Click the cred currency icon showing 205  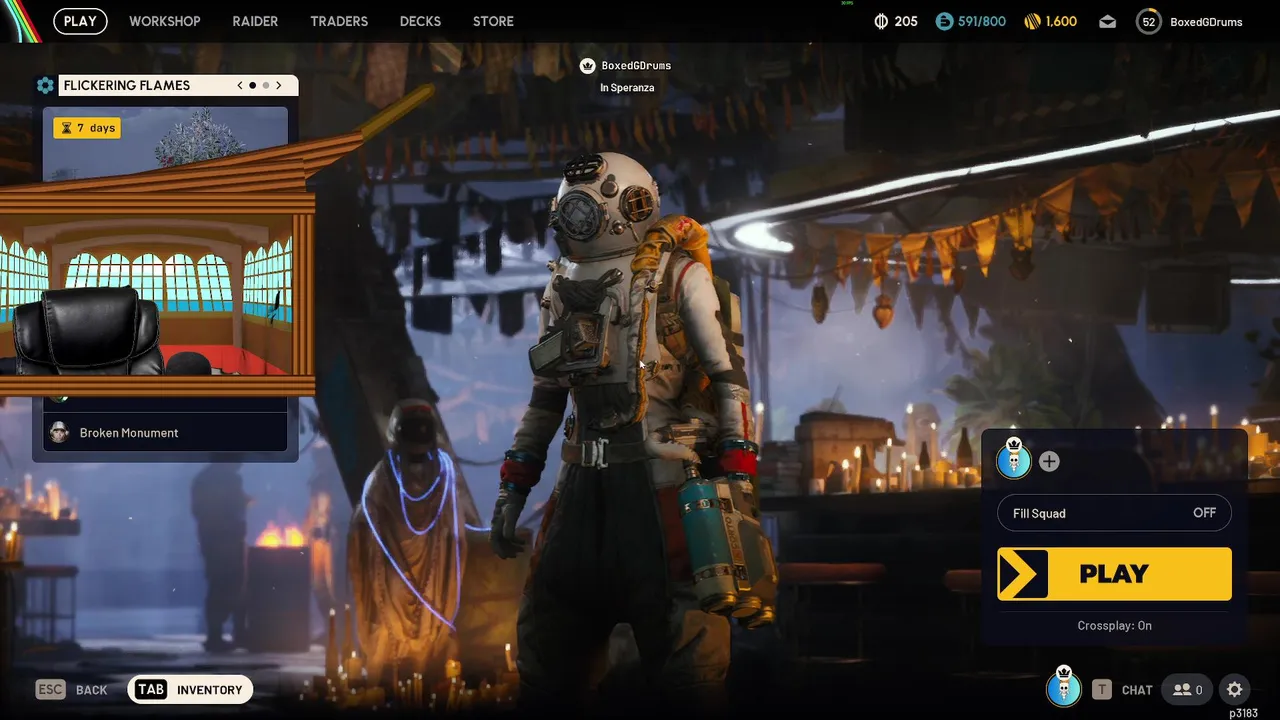[881, 21]
